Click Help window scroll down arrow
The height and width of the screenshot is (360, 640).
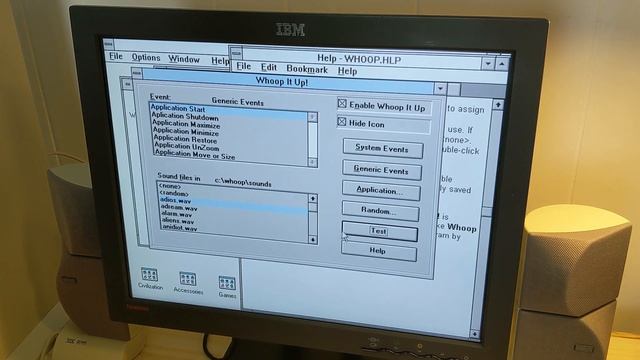coord(474,334)
